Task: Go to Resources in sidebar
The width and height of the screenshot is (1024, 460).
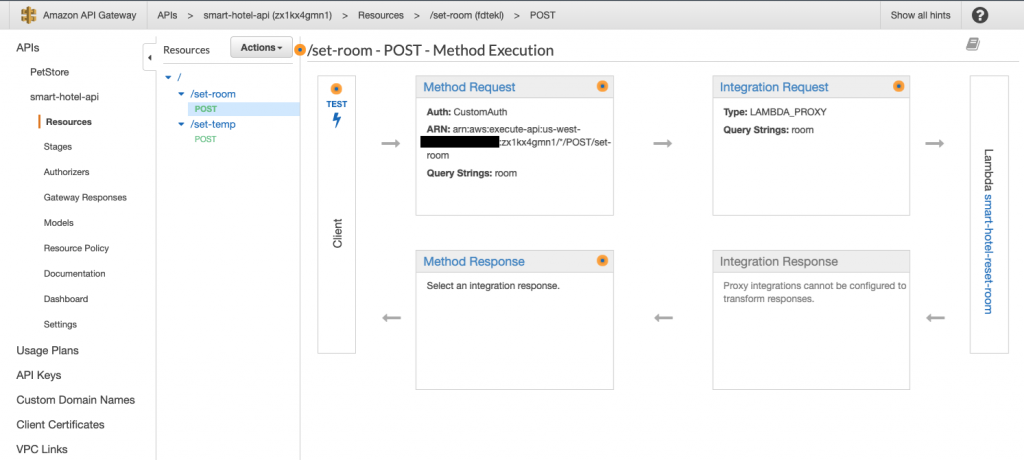Action: click(69, 122)
